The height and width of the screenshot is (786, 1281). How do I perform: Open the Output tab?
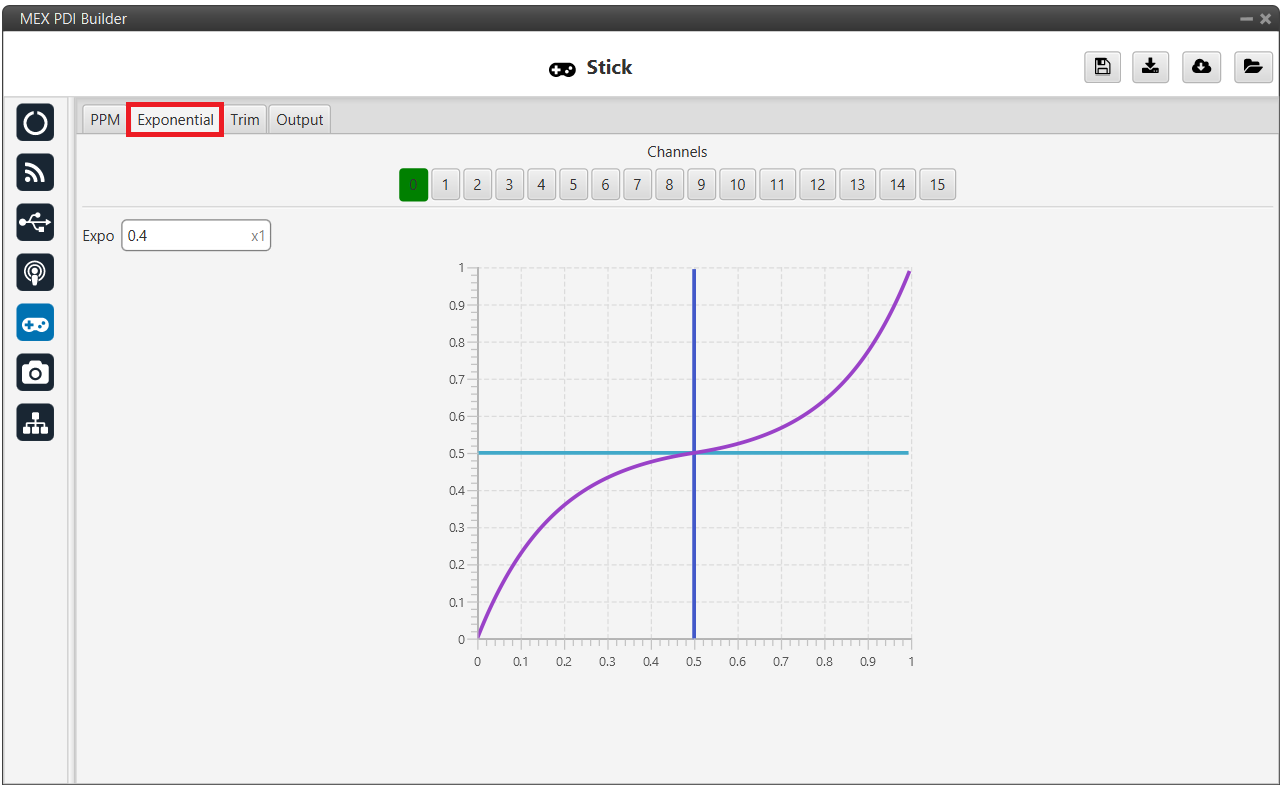tap(300, 120)
